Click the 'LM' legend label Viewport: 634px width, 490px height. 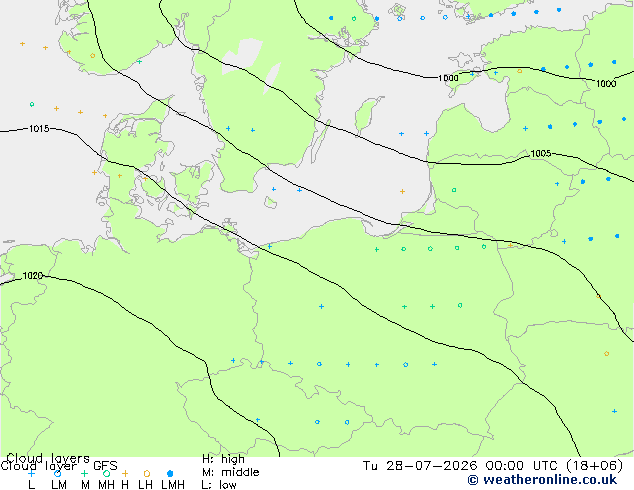[59, 484]
